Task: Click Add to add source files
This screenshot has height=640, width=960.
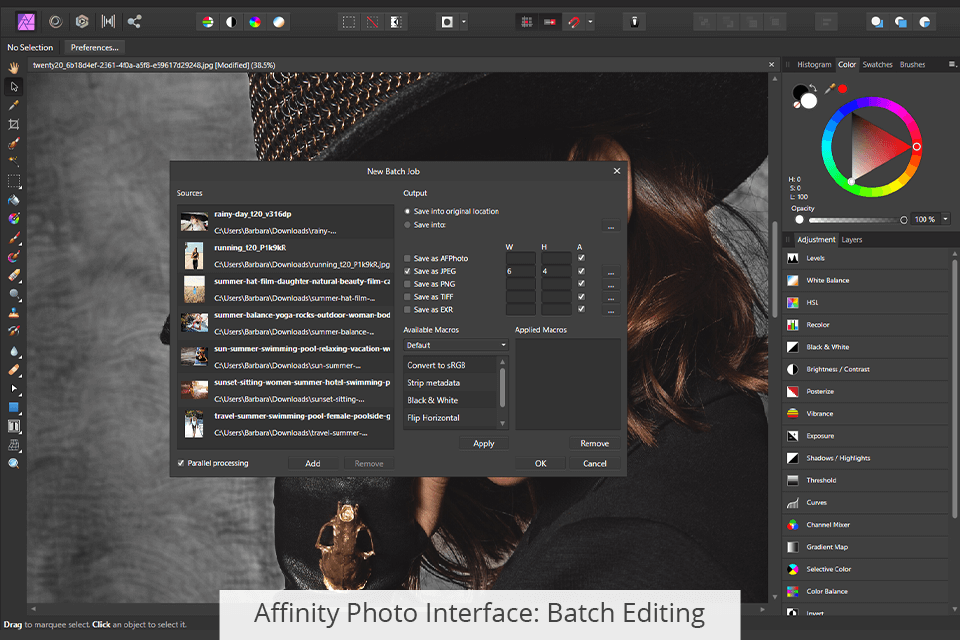Action: tap(313, 464)
